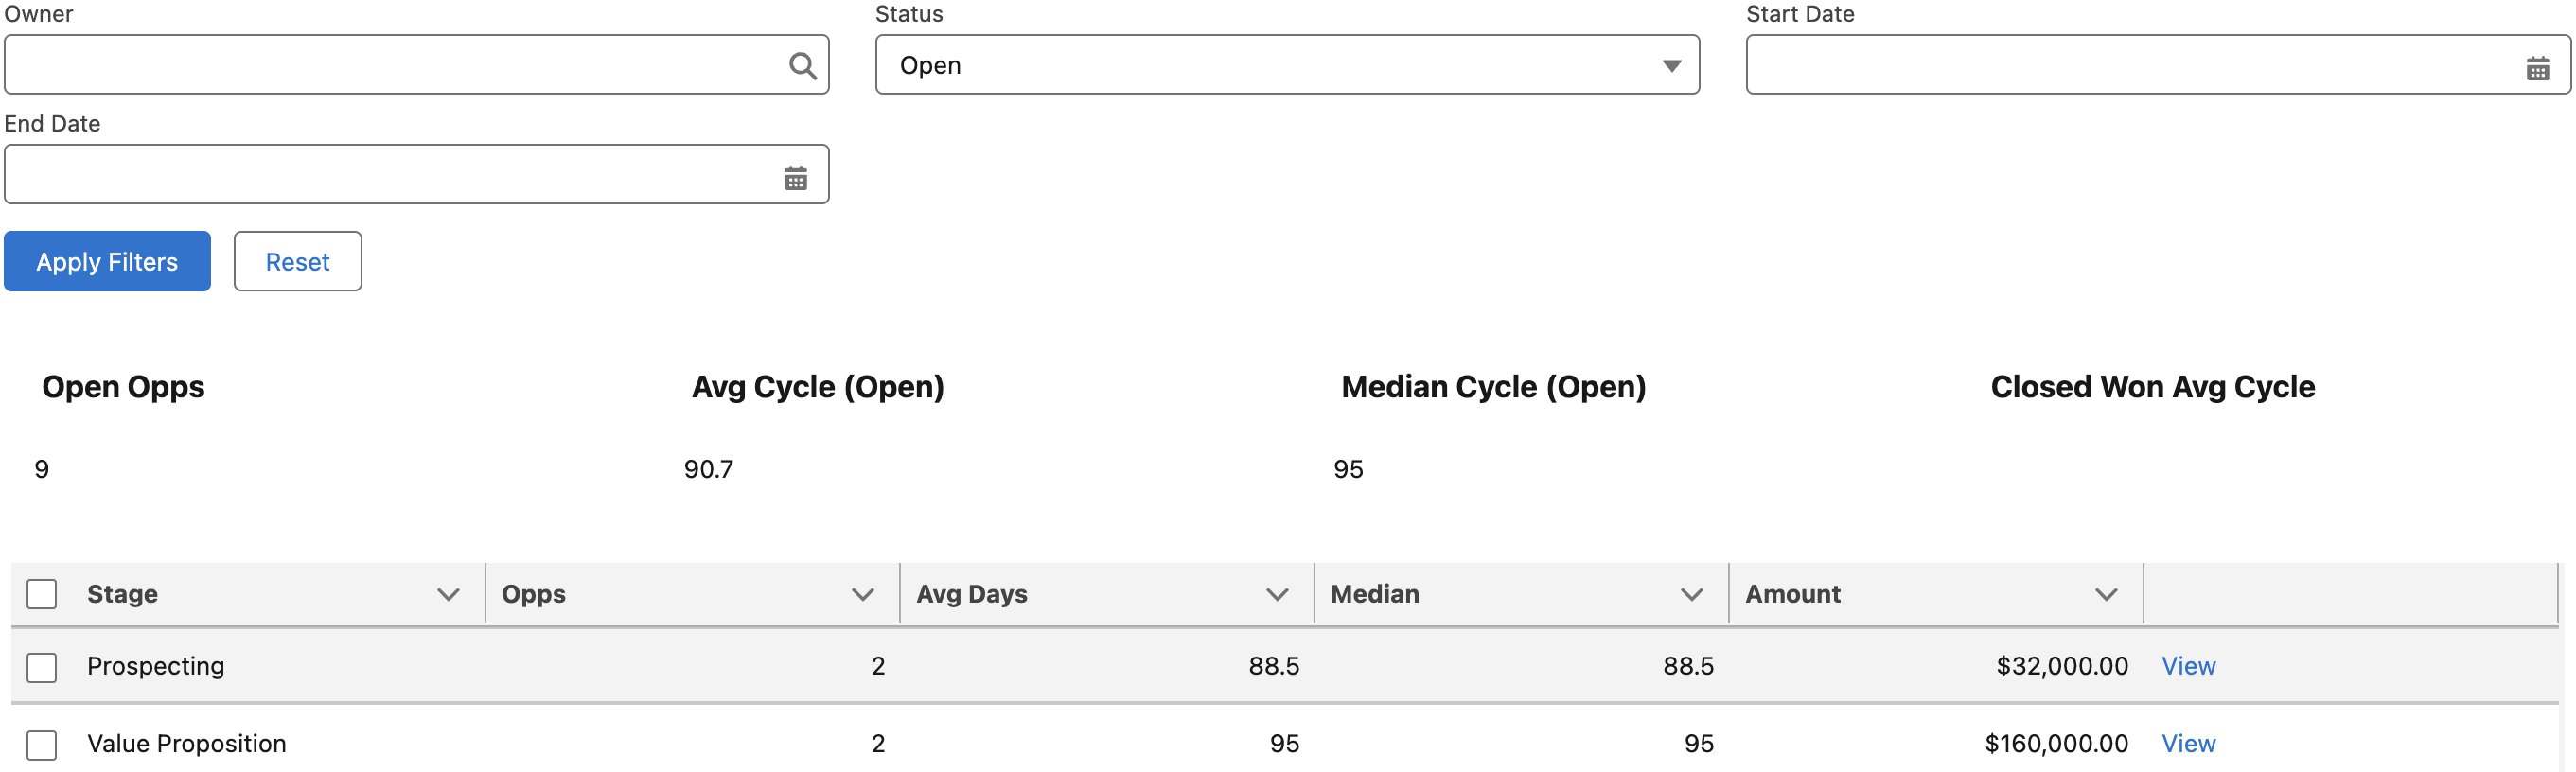Open the Amount column menu chevron
2576x772 pixels.
pyautogui.click(x=2105, y=594)
